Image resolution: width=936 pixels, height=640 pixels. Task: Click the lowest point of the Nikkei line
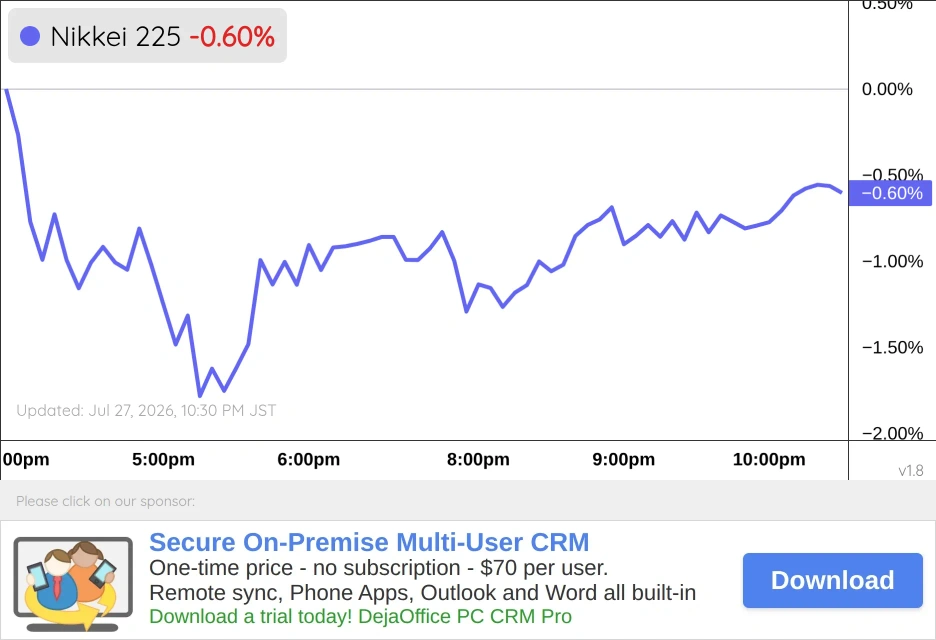tap(199, 395)
